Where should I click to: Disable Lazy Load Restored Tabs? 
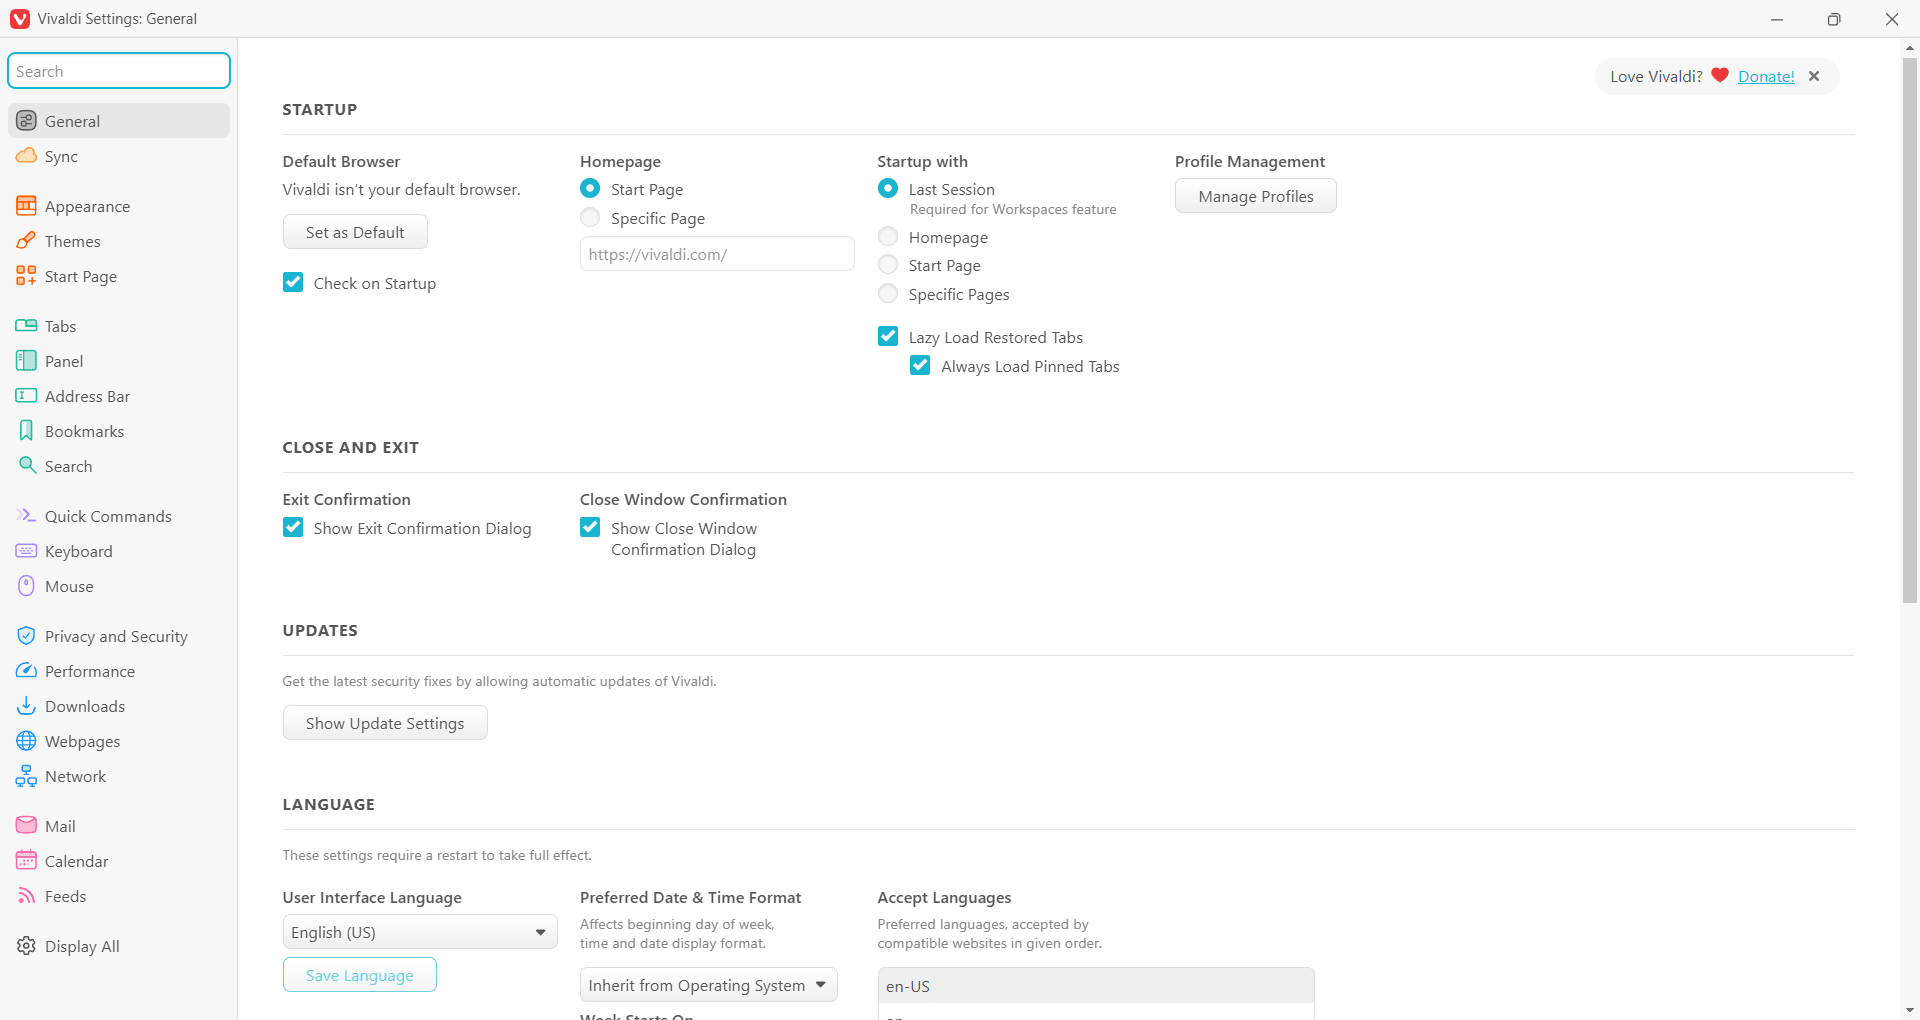pos(888,337)
